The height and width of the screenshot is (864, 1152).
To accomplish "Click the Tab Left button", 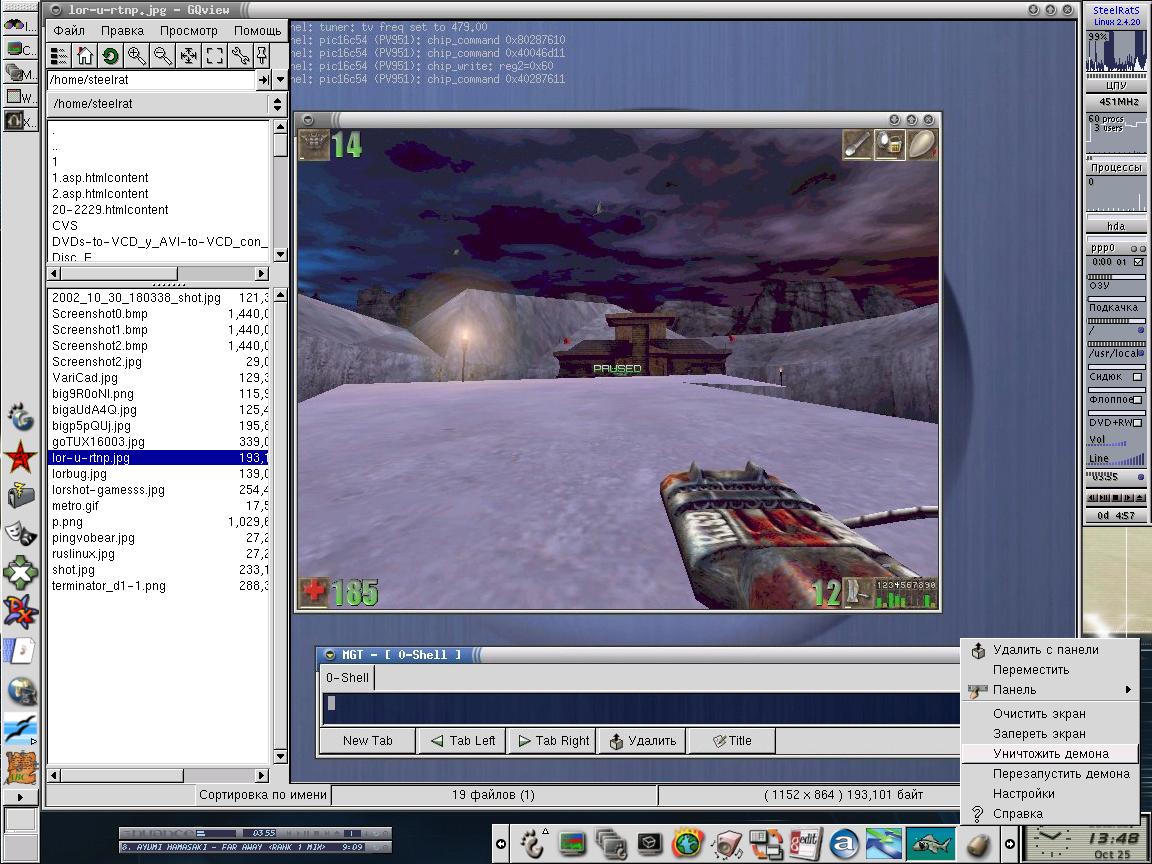I will click(462, 741).
